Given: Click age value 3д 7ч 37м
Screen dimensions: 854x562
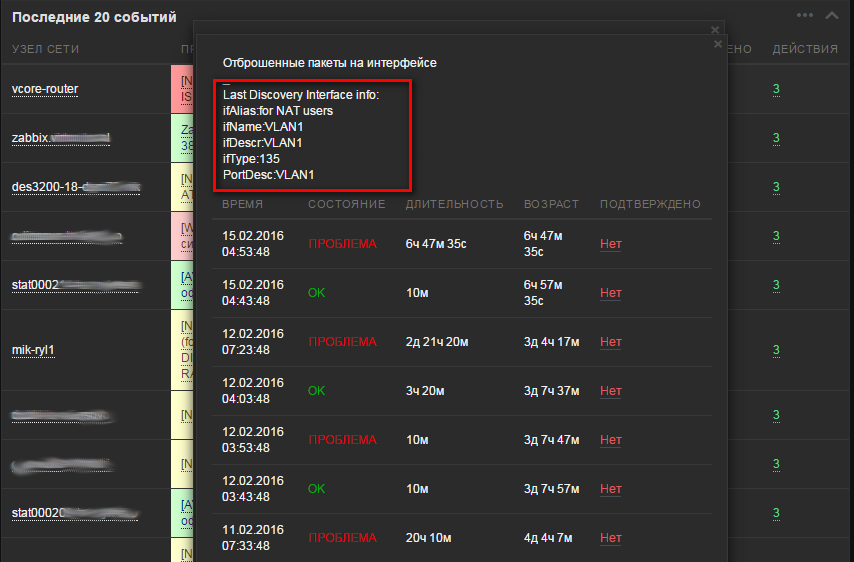Looking at the screenshot, I should [x=551, y=391].
